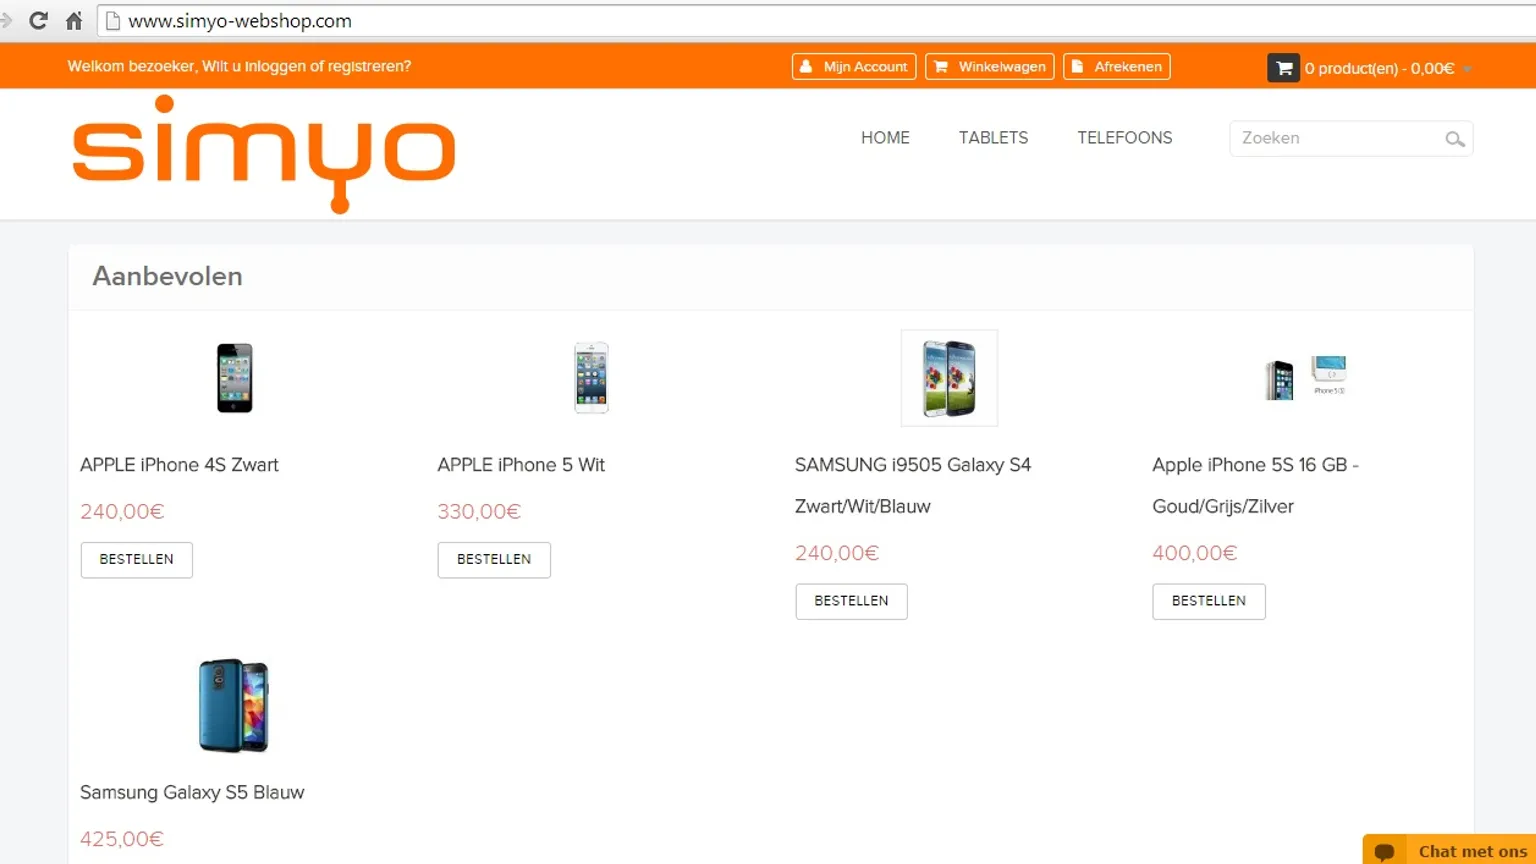Open the APPLE iPhone 4S Zwart title link

pos(179,465)
